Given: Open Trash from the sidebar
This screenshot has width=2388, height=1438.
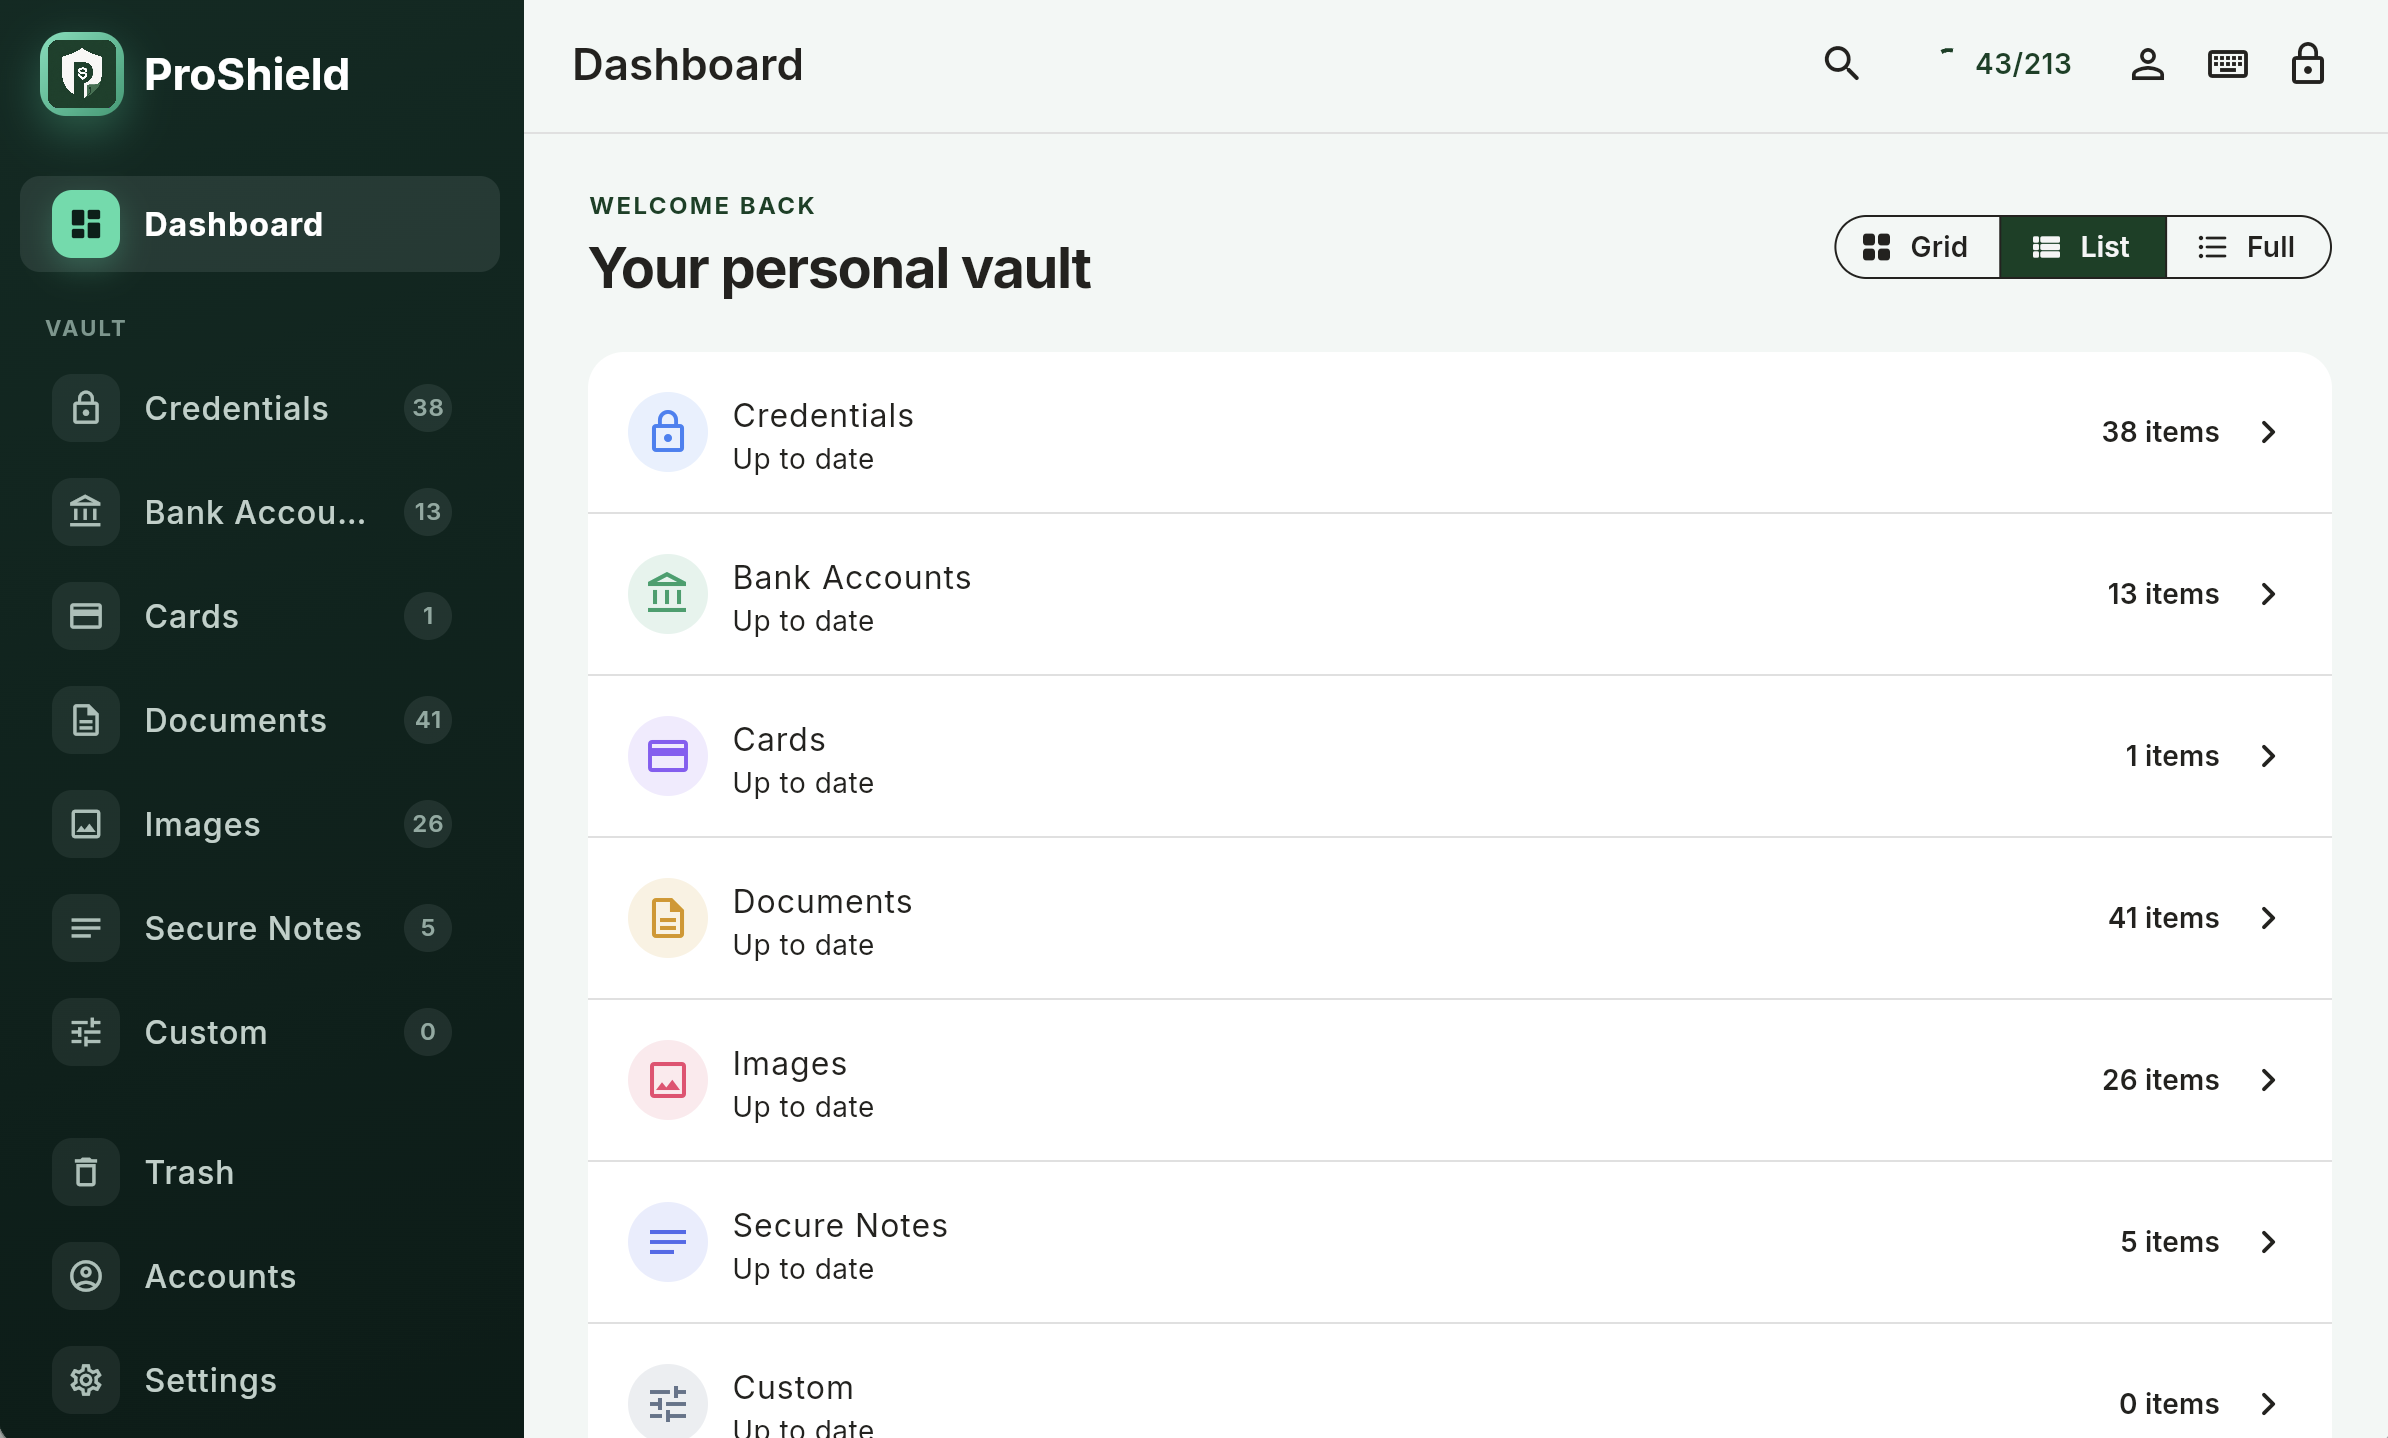Looking at the screenshot, I should point(260,1172).
